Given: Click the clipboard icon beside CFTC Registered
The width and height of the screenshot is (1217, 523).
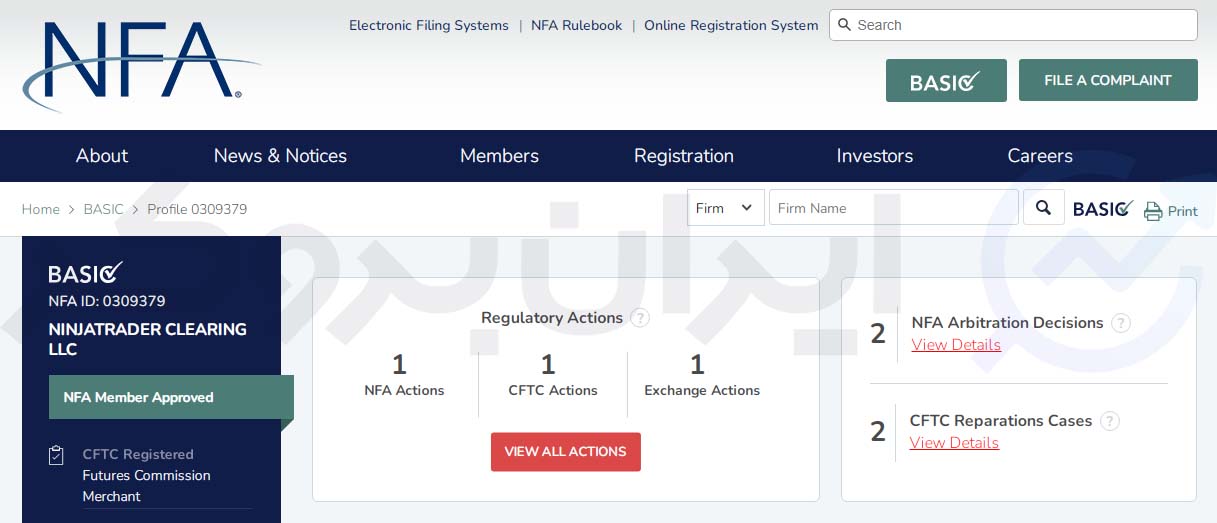Looking at the screenshot, I should (x=57, y=455).
